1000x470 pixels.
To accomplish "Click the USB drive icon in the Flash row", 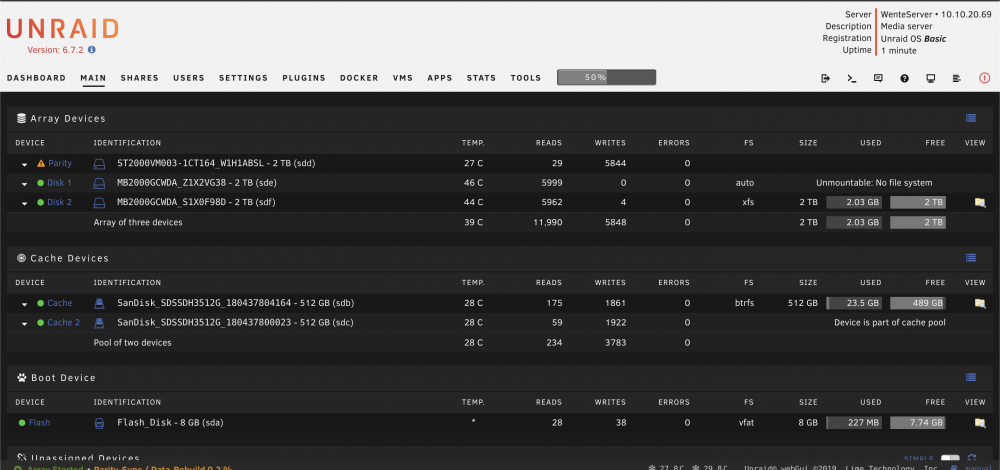I will pyautogui.click(x=99, y=423).
